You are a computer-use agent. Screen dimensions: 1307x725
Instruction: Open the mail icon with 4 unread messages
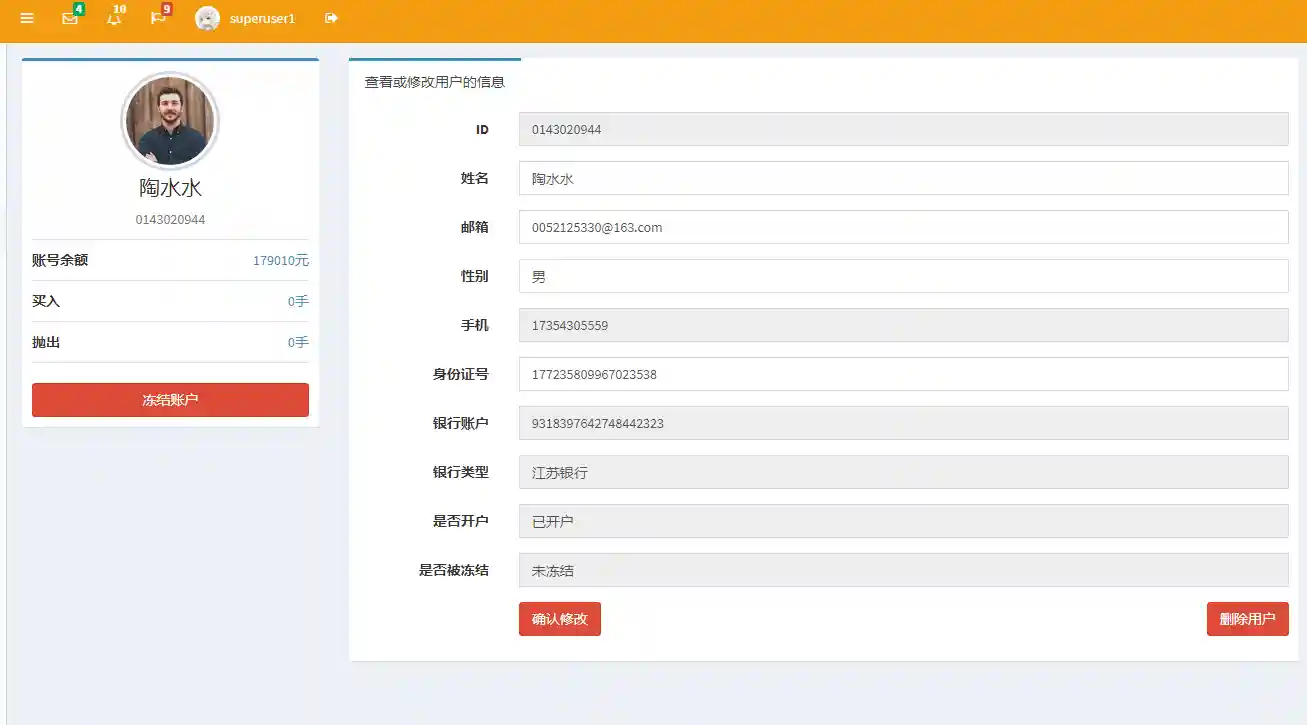(69, 18)
